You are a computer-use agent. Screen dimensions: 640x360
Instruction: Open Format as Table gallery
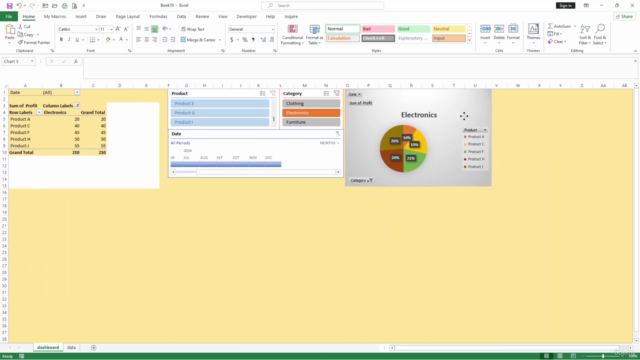pyautogui.click(x=314, y=35)
